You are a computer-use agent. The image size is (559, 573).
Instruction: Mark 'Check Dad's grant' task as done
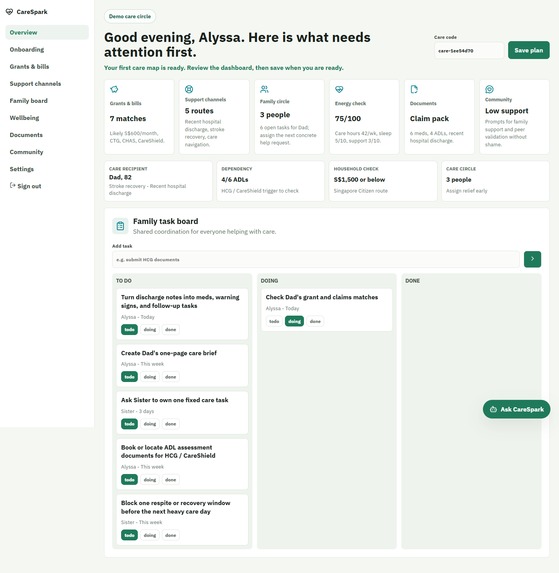(x=315, y=321)
